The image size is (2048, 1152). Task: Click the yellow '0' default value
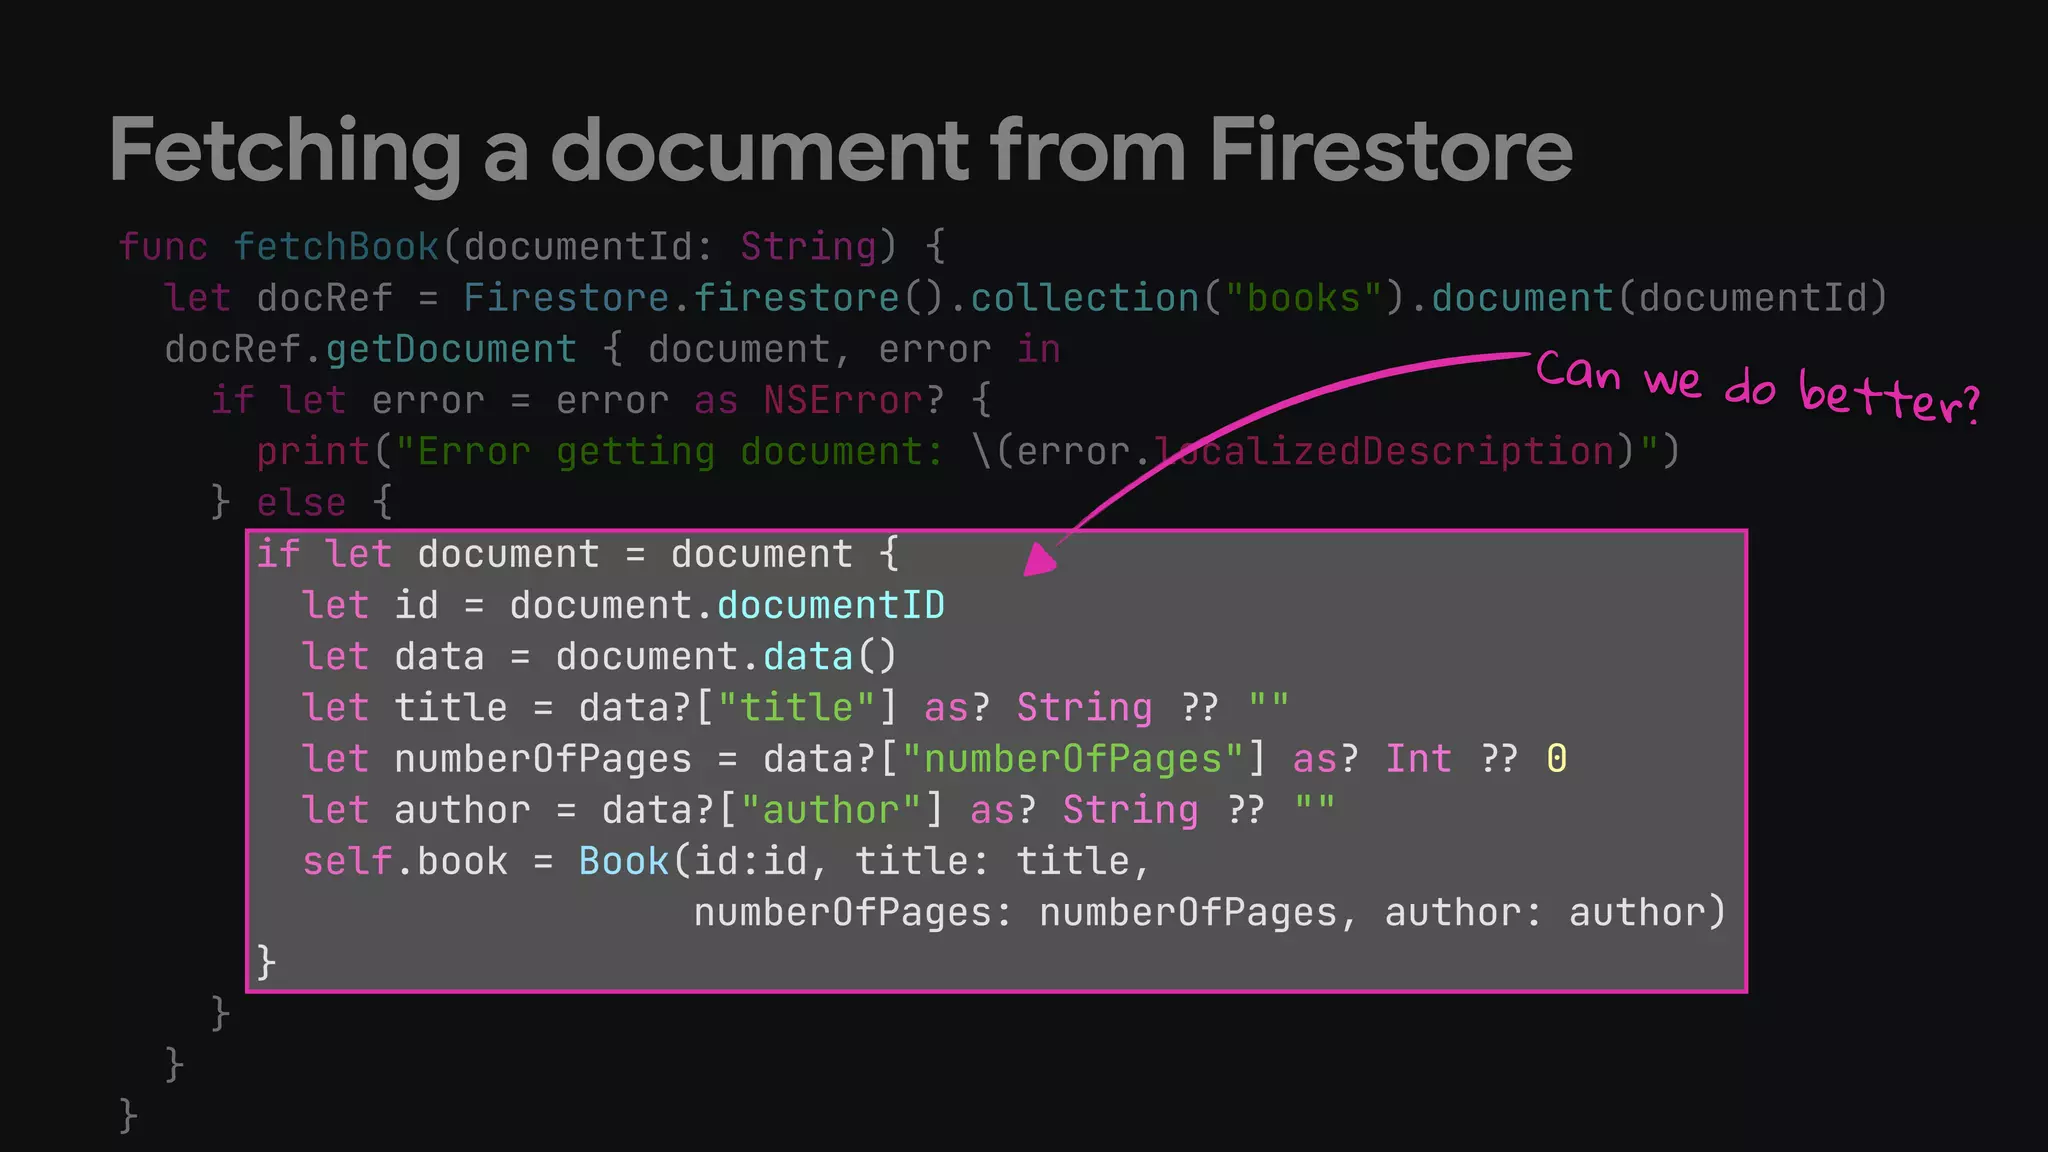click(1556, 758)
